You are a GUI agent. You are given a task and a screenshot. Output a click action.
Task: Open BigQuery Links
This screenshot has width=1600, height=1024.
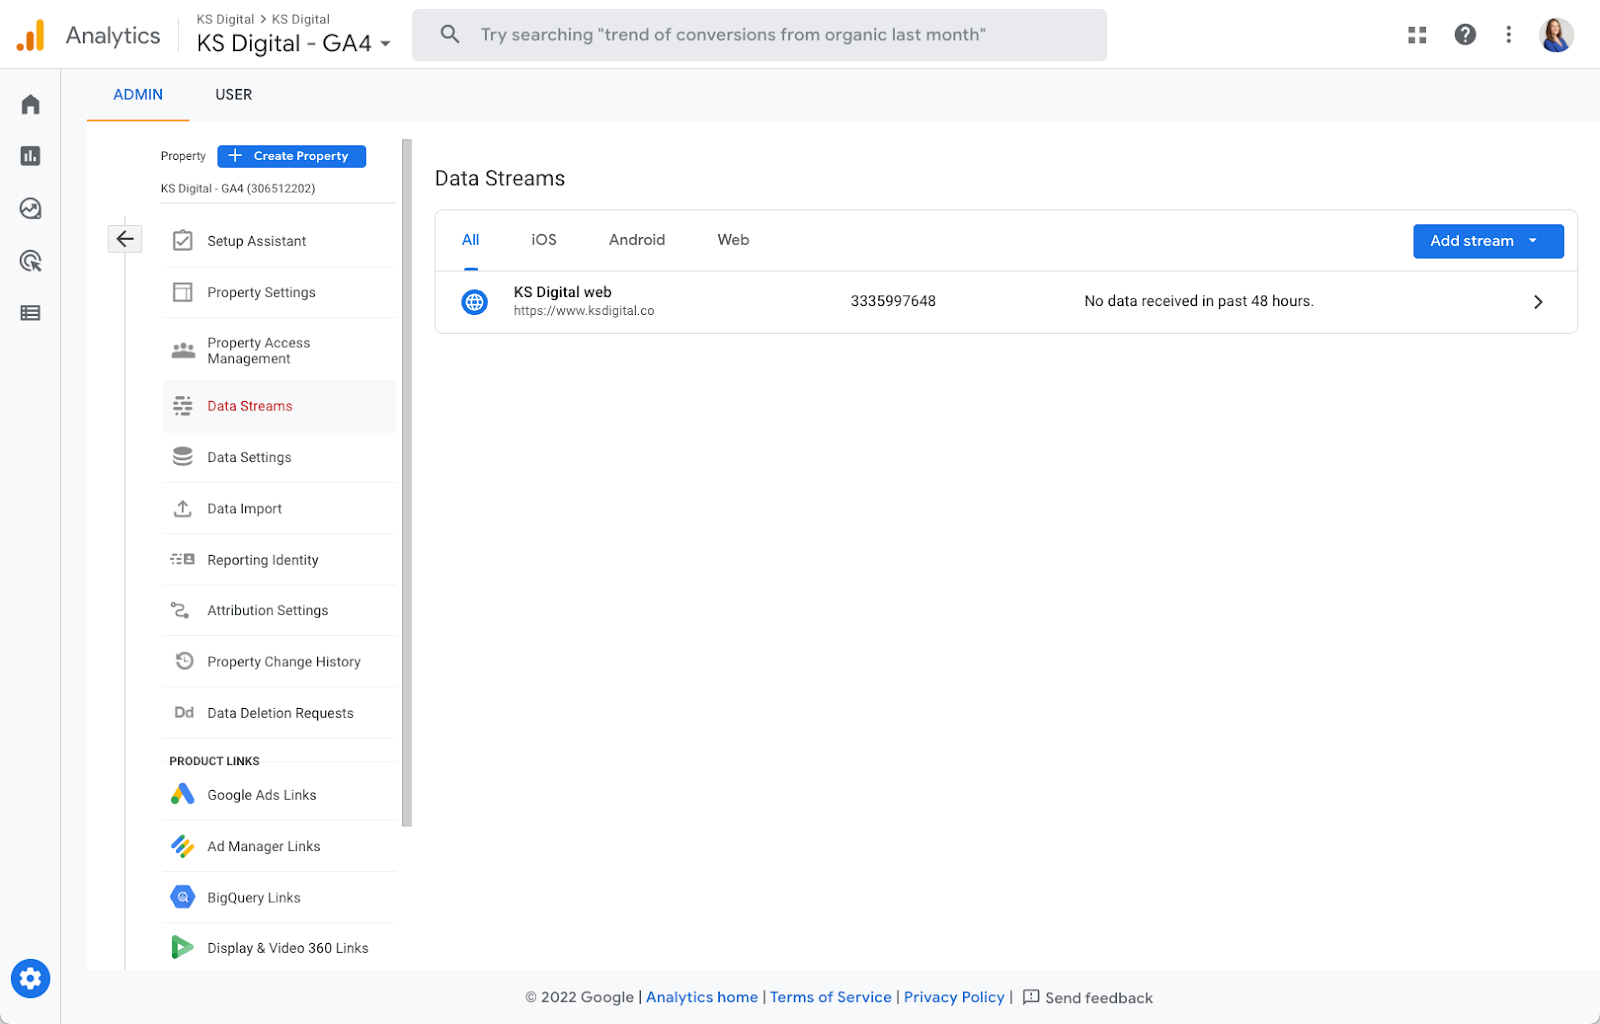[x=279, y=897]
